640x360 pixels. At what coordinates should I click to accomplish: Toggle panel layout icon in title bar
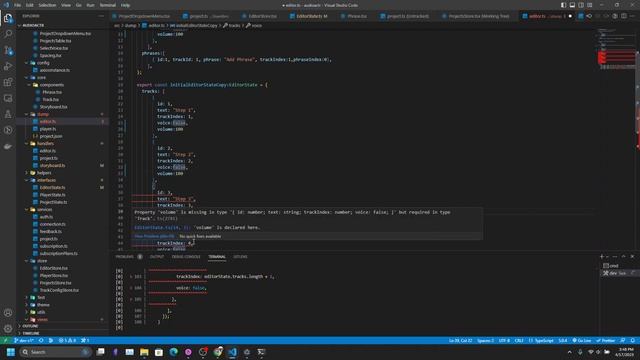pyautogui.click(x=572, y=5)
